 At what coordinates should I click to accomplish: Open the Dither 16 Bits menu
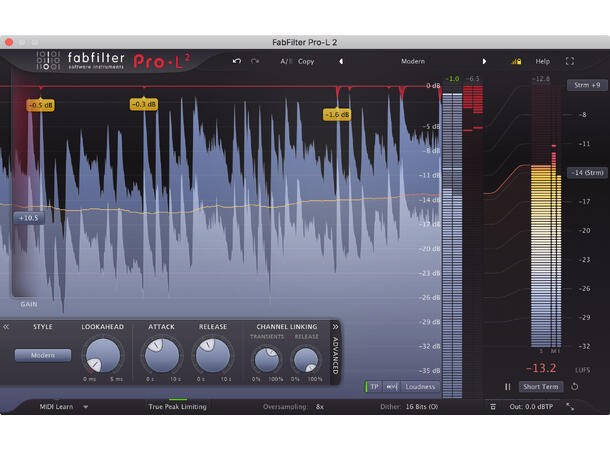click(409, 407)
